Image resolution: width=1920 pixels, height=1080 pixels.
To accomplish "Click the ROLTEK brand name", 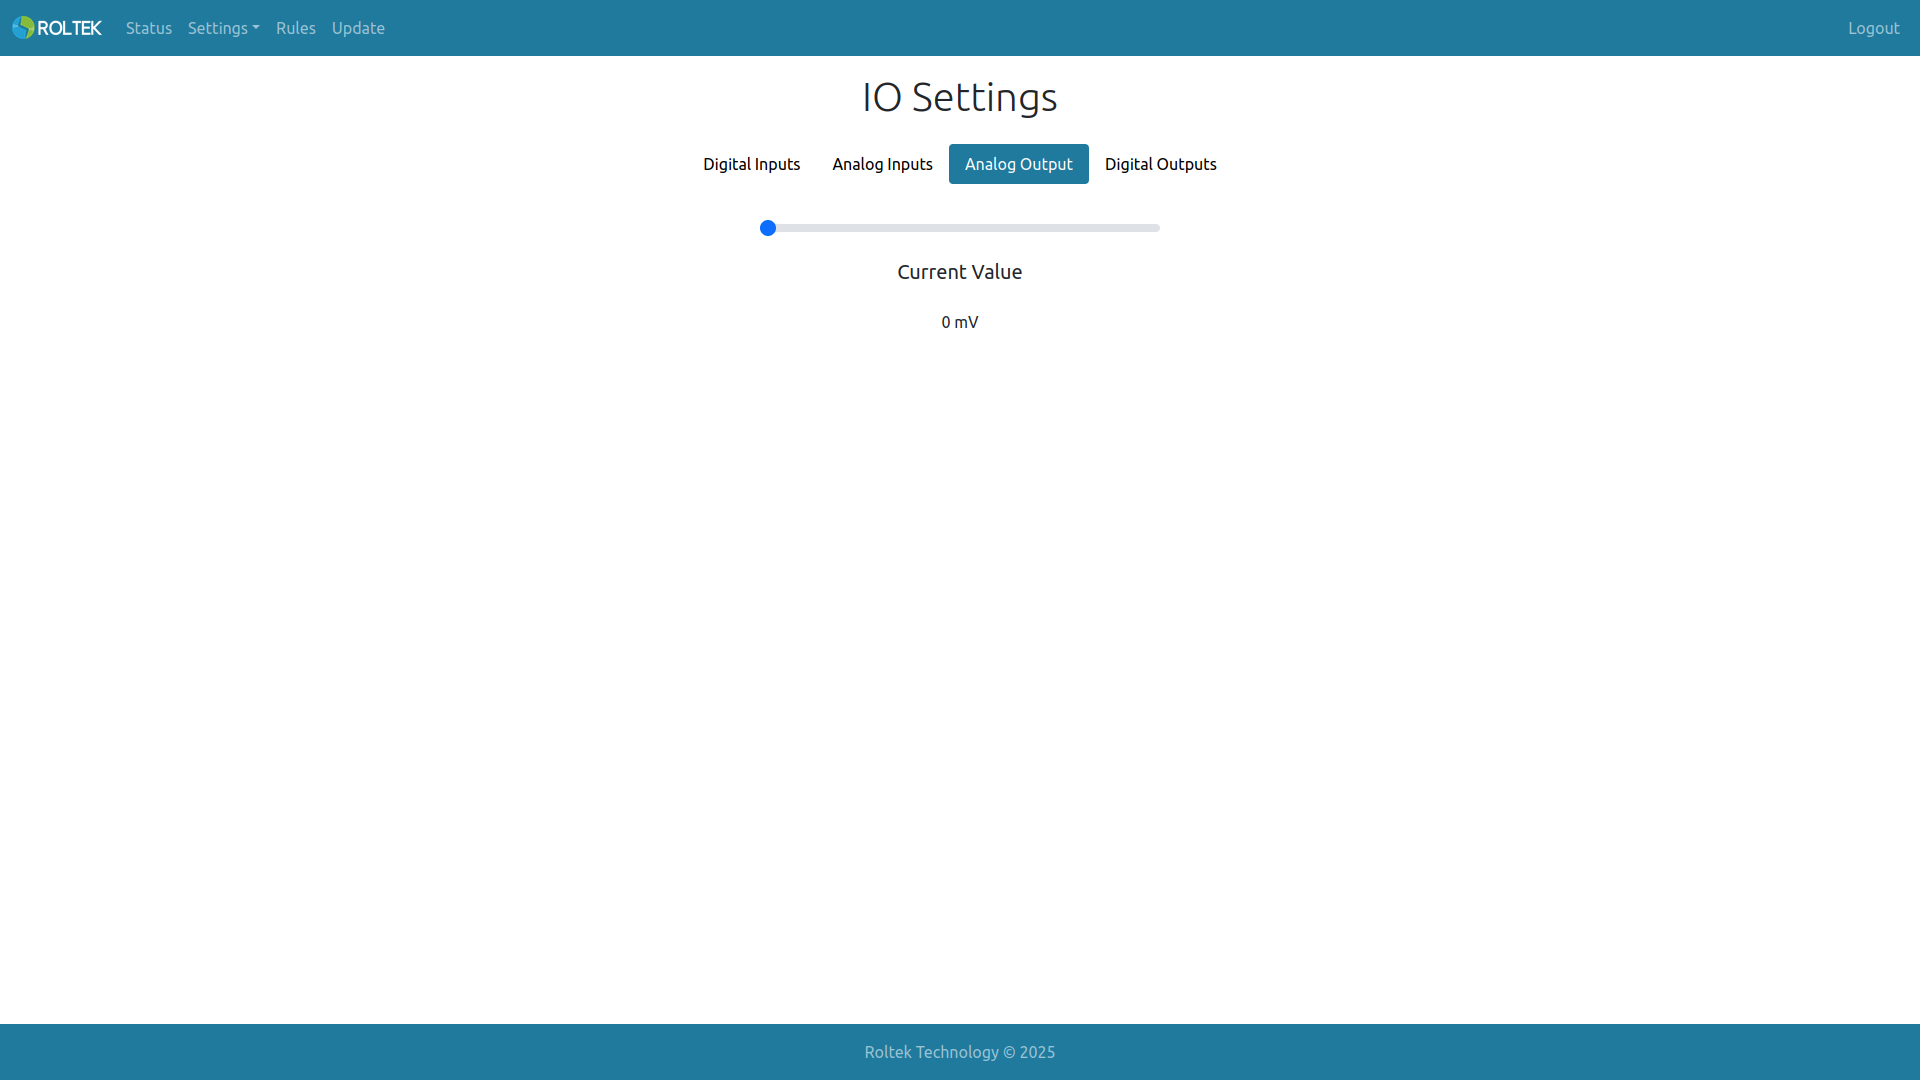I will [69, 28].
